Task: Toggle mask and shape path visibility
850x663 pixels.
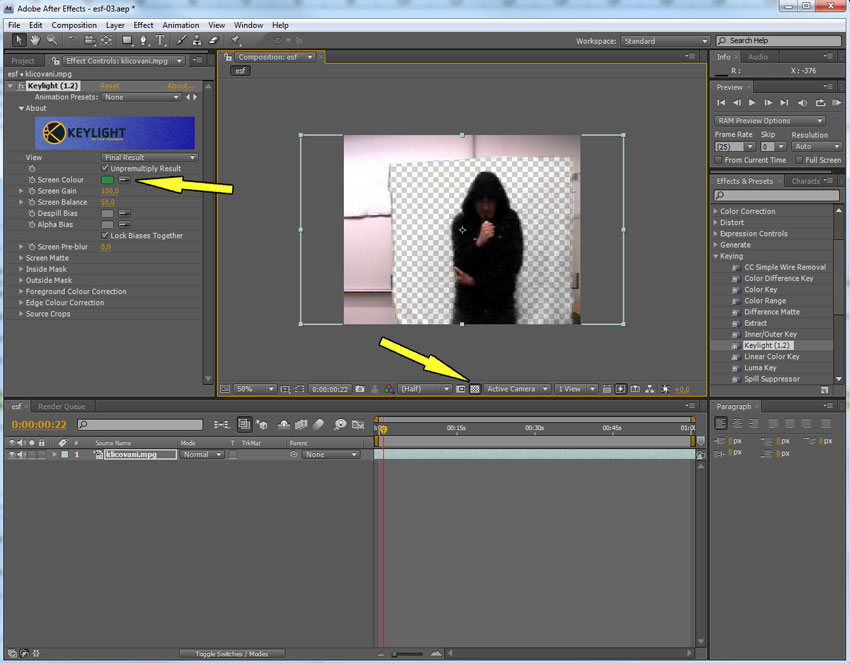Action: pos(299,389)
